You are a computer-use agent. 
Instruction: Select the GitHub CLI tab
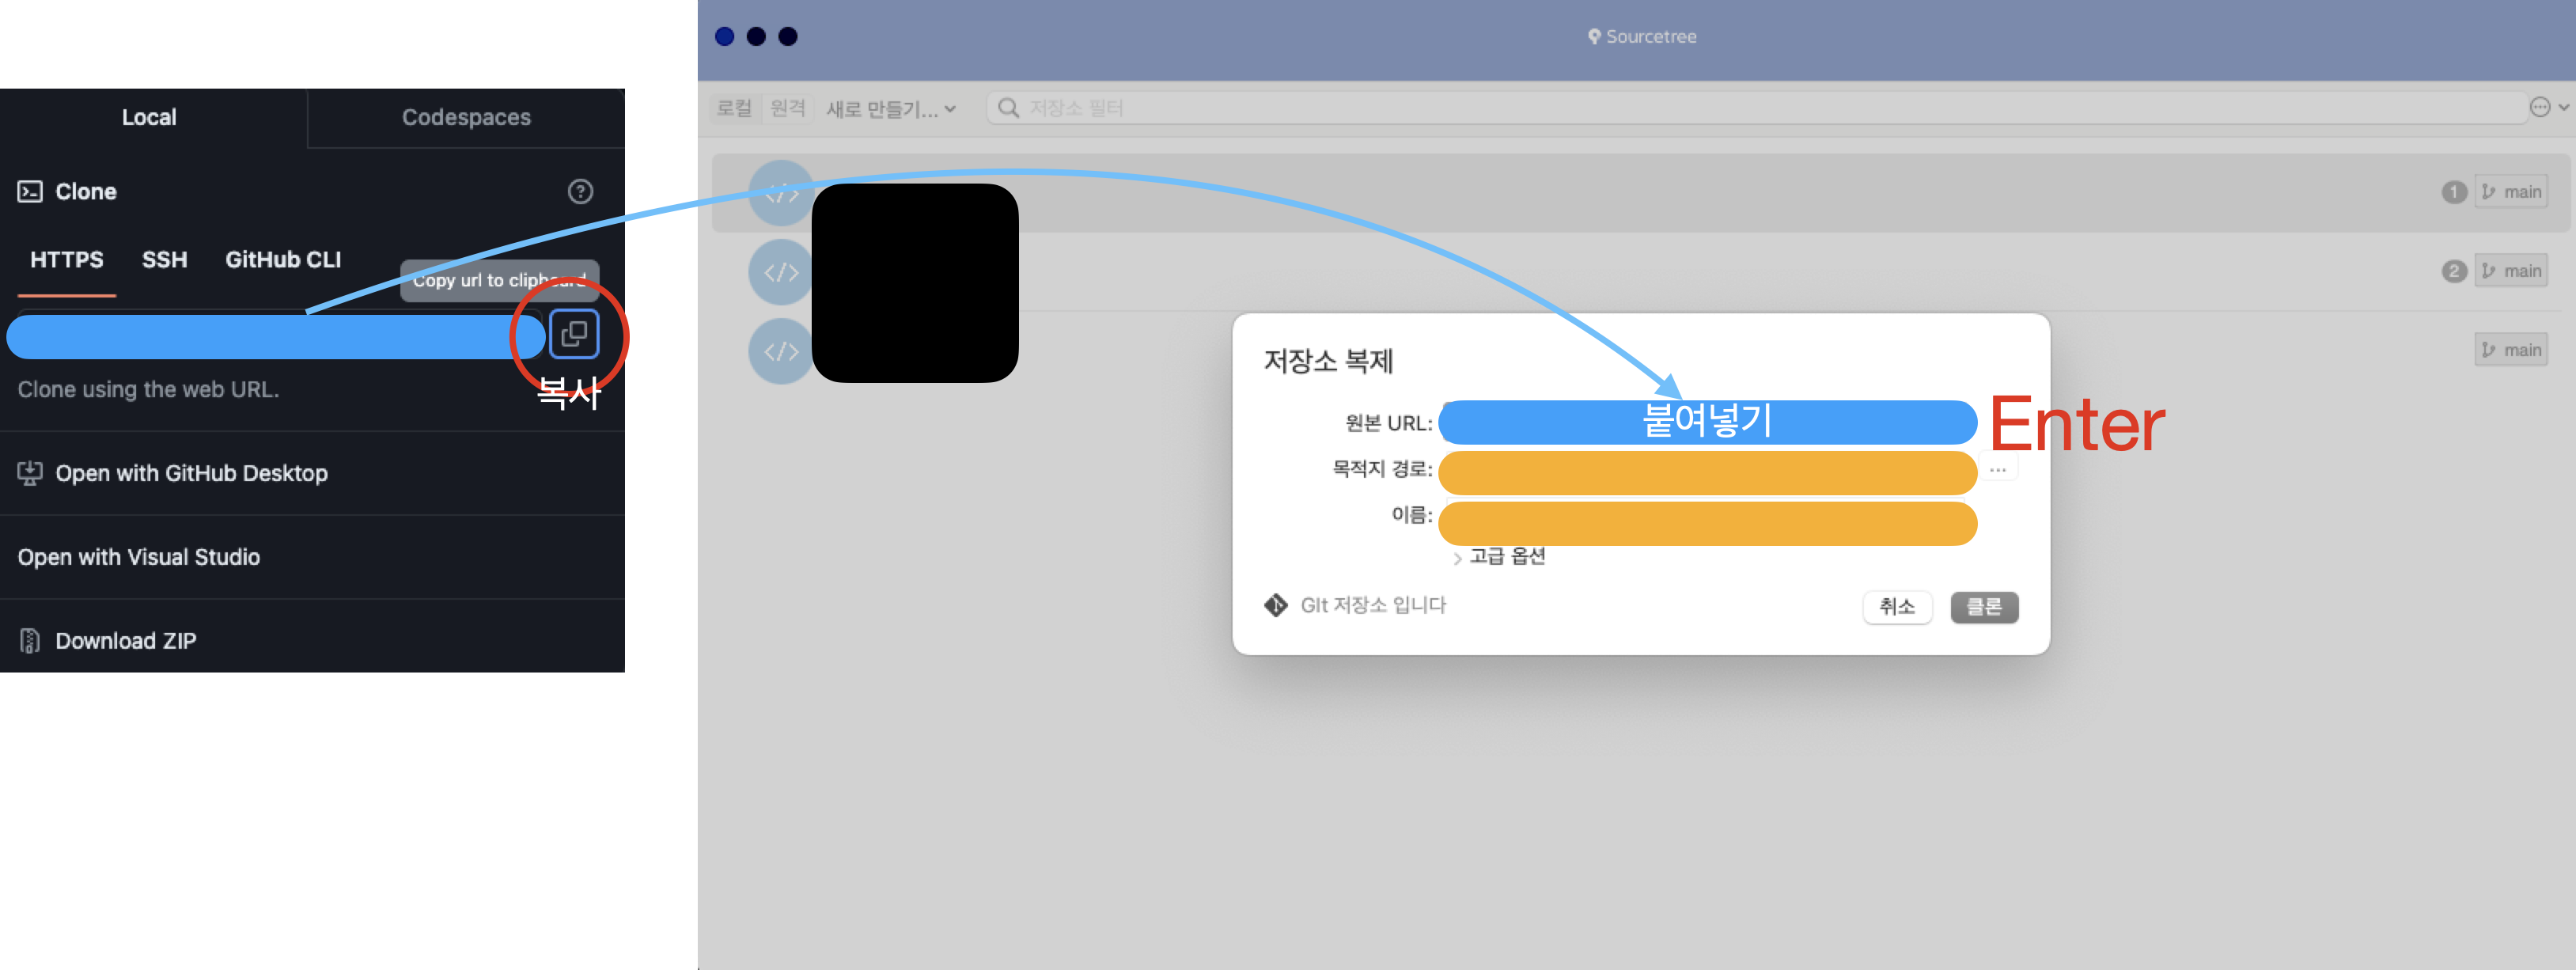coord(283,260)
